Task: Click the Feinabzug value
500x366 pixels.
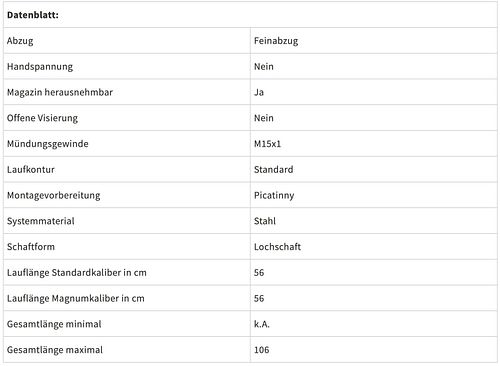Action: (x=276, y=41)
